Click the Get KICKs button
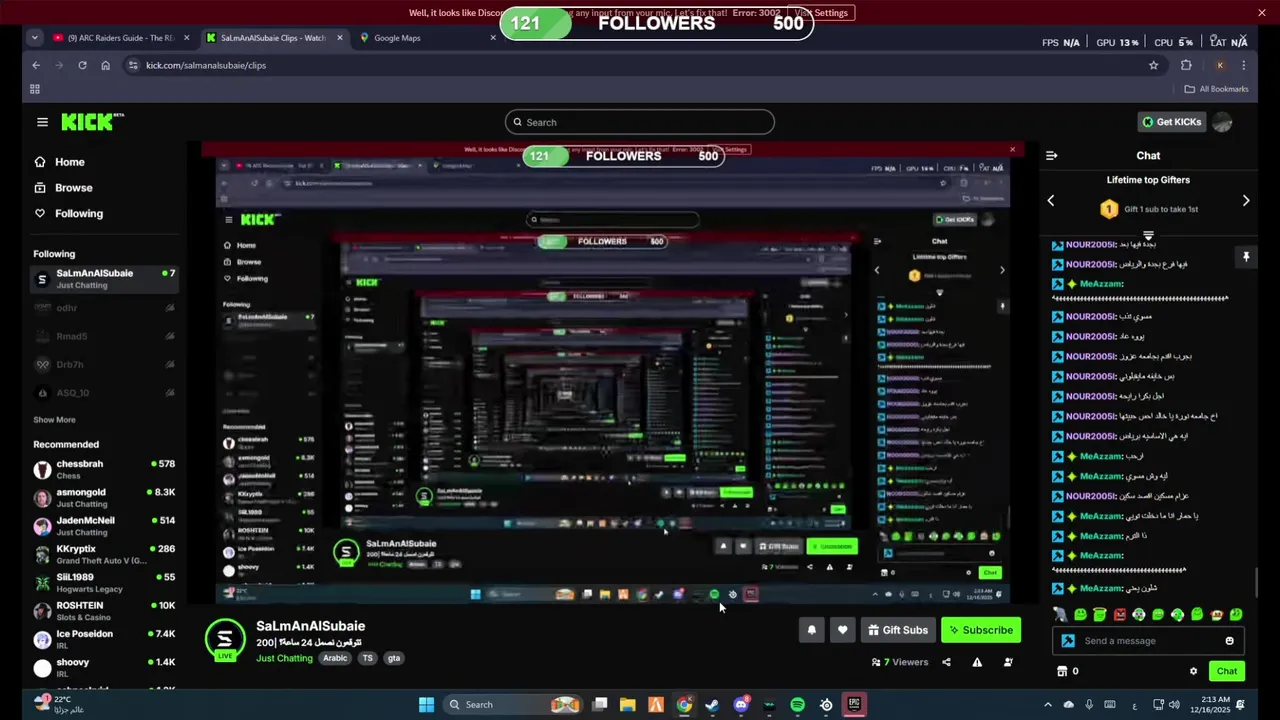The height and width of the screenshot is (720, 1280). coord(1172,122)
